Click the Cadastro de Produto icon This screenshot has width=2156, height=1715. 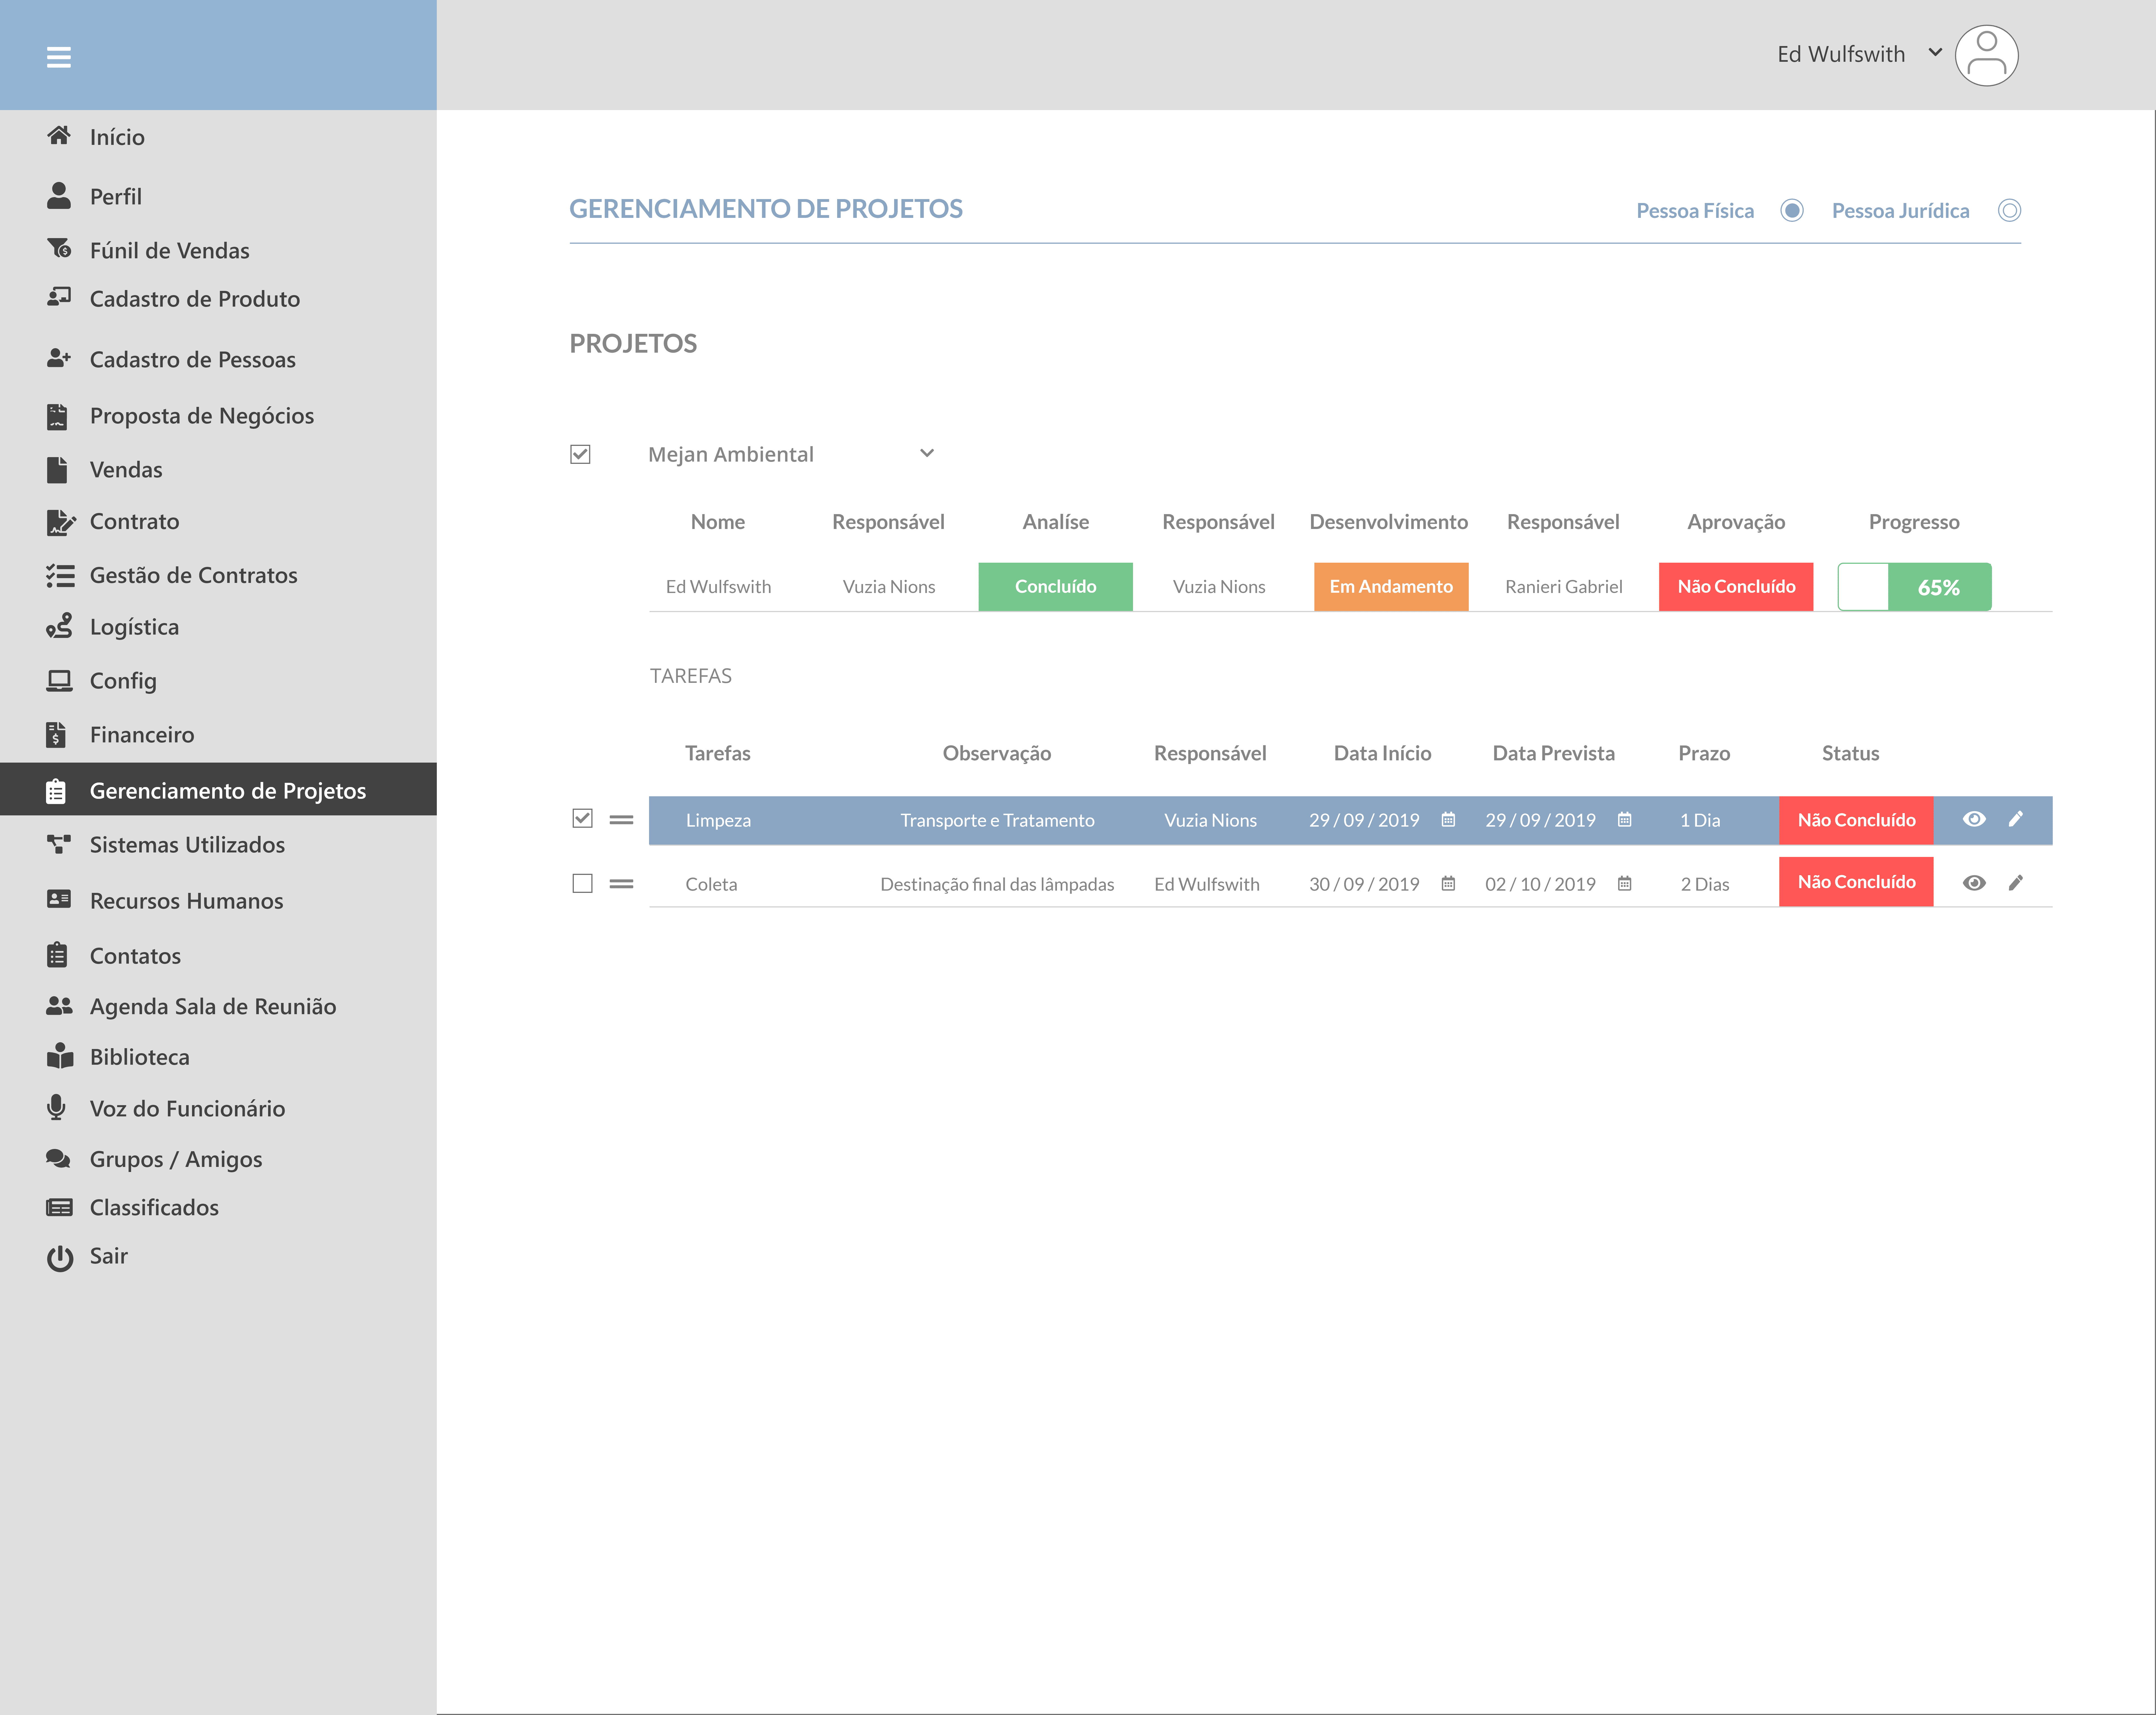[59, 297]
